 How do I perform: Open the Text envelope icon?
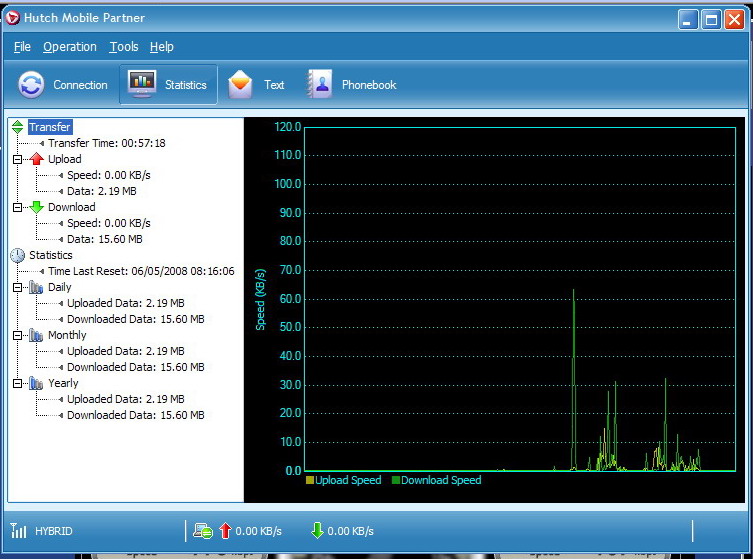pyautogui.click(x=240, y=84)
